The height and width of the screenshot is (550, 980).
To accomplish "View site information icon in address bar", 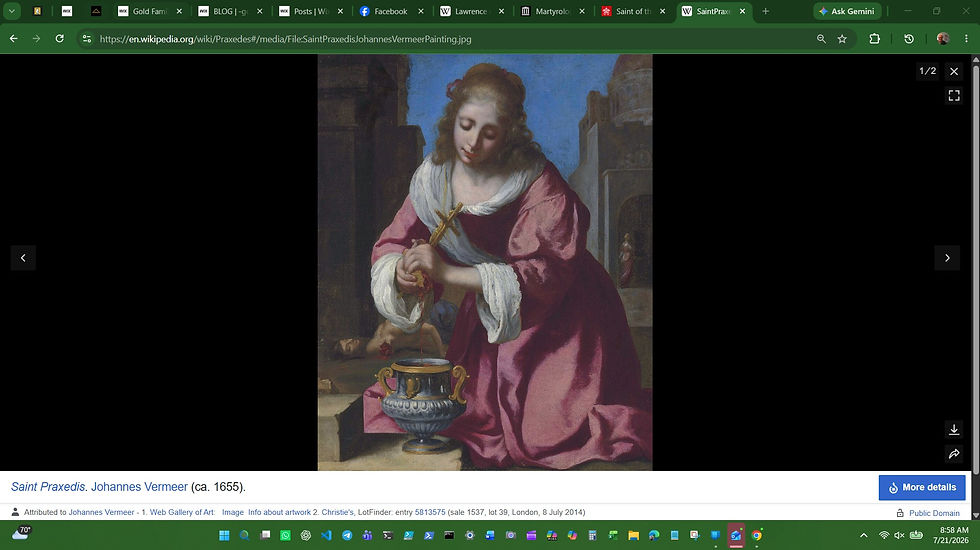I will point(87,39).
